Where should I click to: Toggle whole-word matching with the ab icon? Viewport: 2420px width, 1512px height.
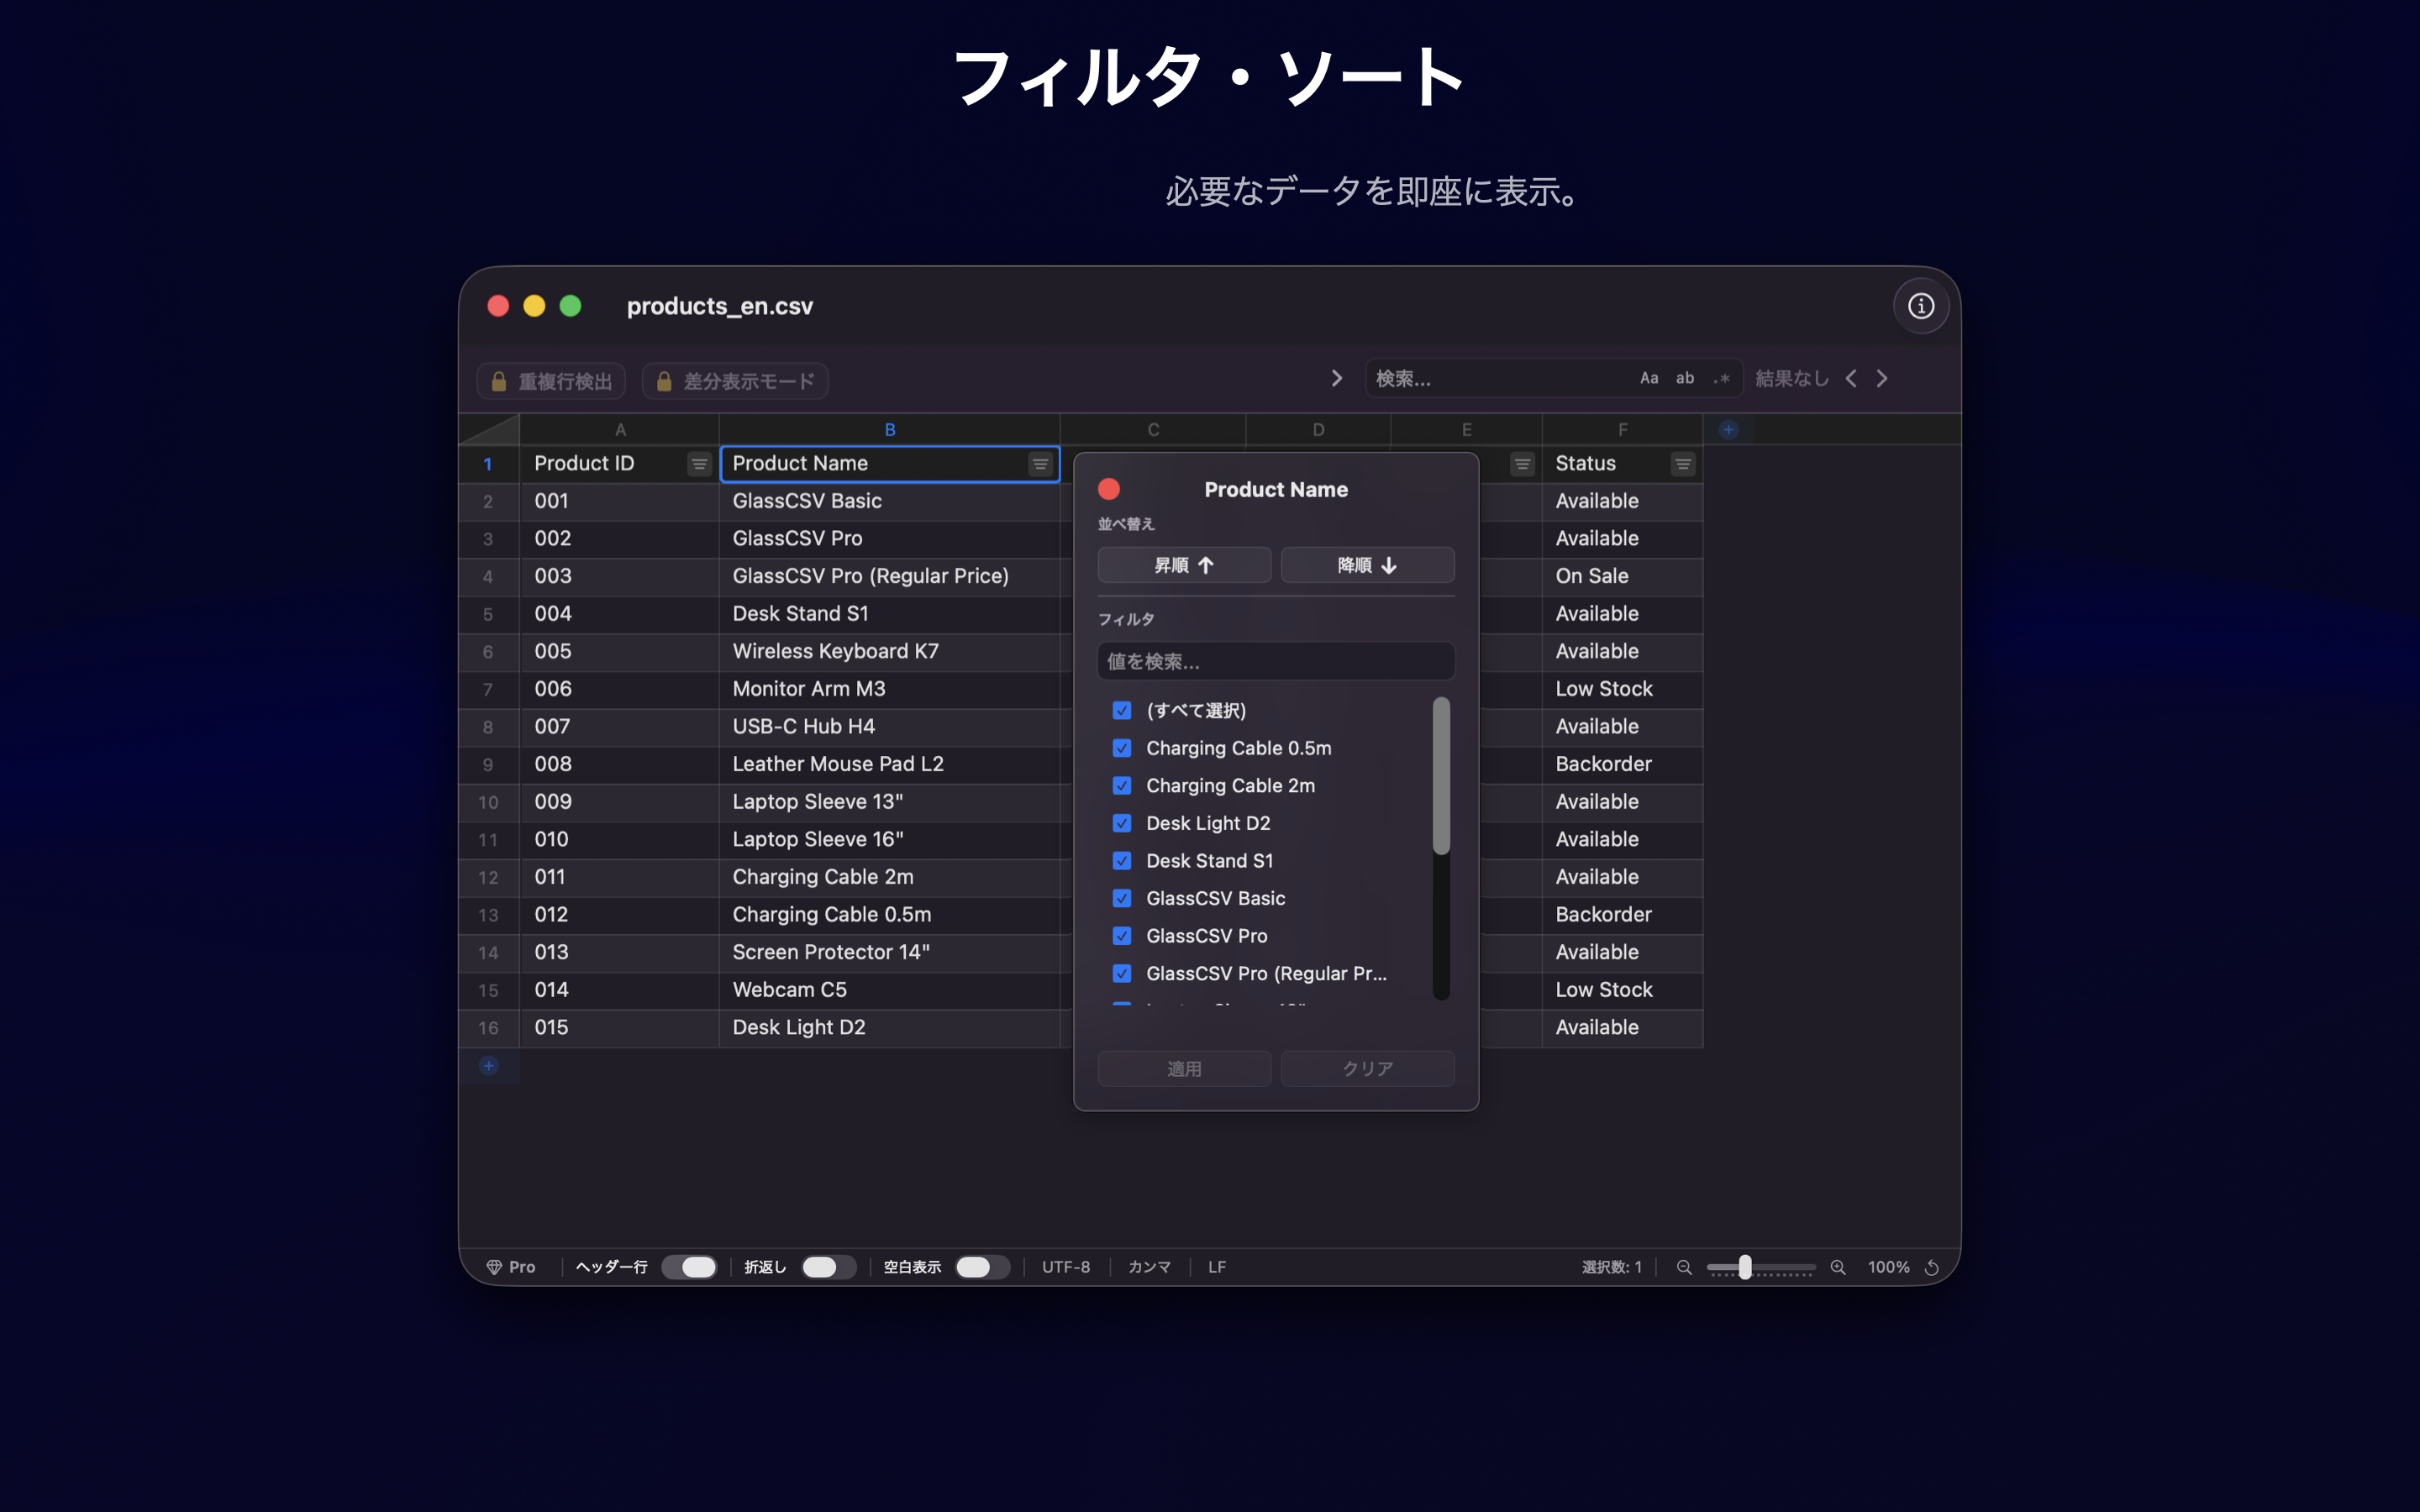tap(1685, 377)
